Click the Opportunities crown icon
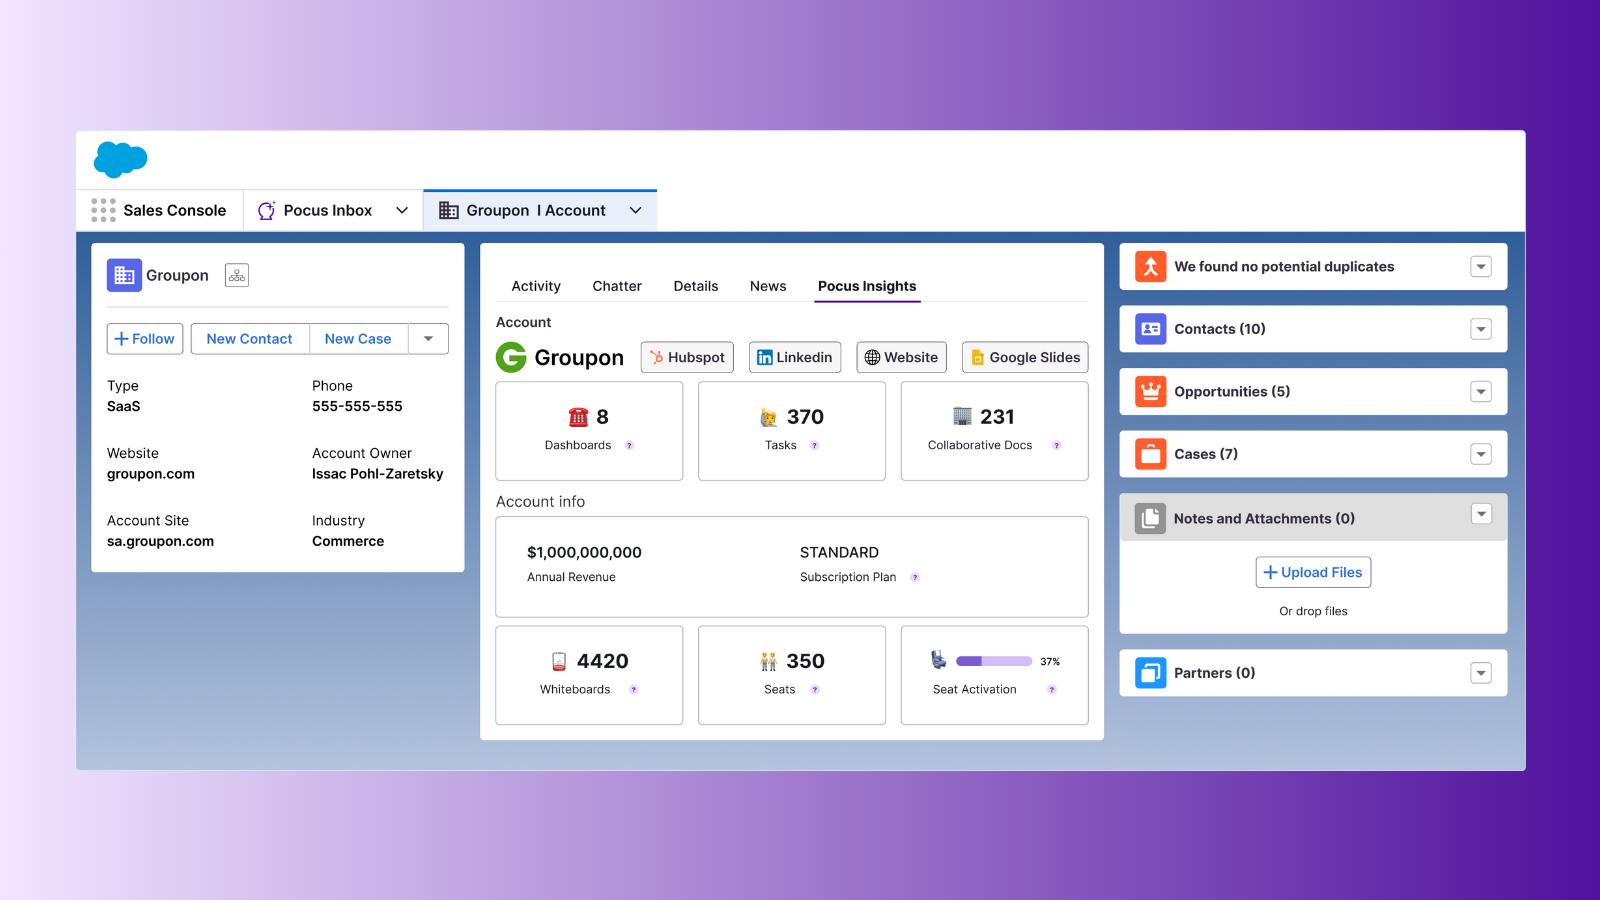1600x900 pixels. [1150, 391]
